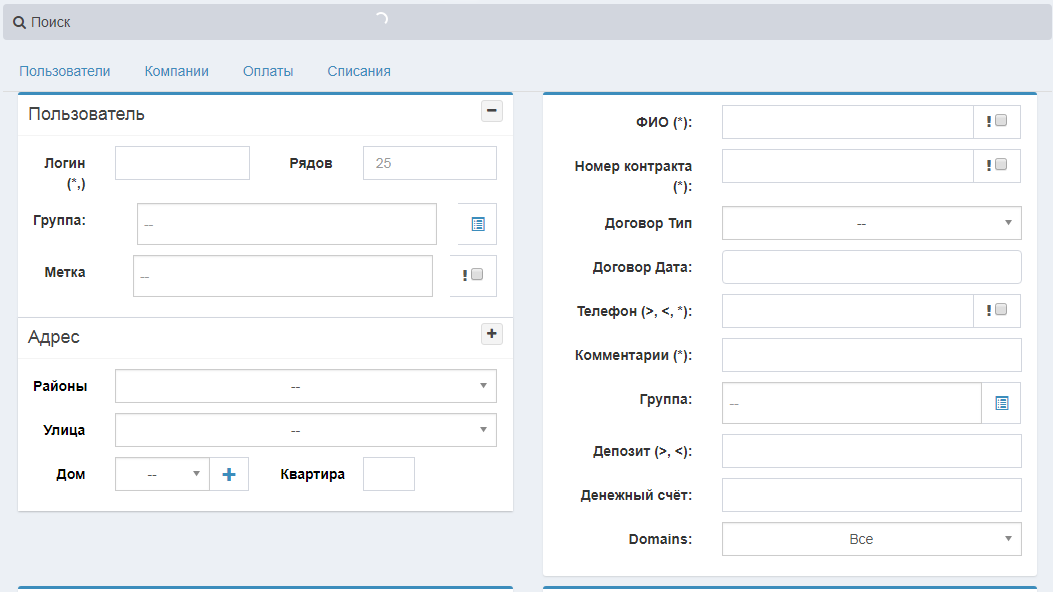This screenshot has width=1053, height=592.
Task: Open the Договор Тип dropdown
Action: [x=871, y=223]
